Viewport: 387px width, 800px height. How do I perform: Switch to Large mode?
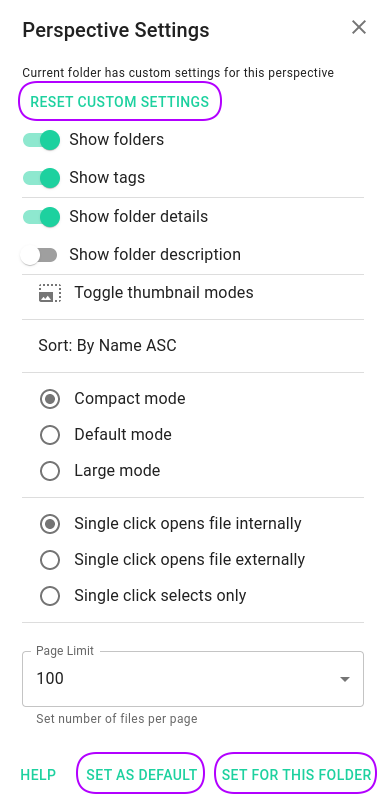click(x=50, y=471)
